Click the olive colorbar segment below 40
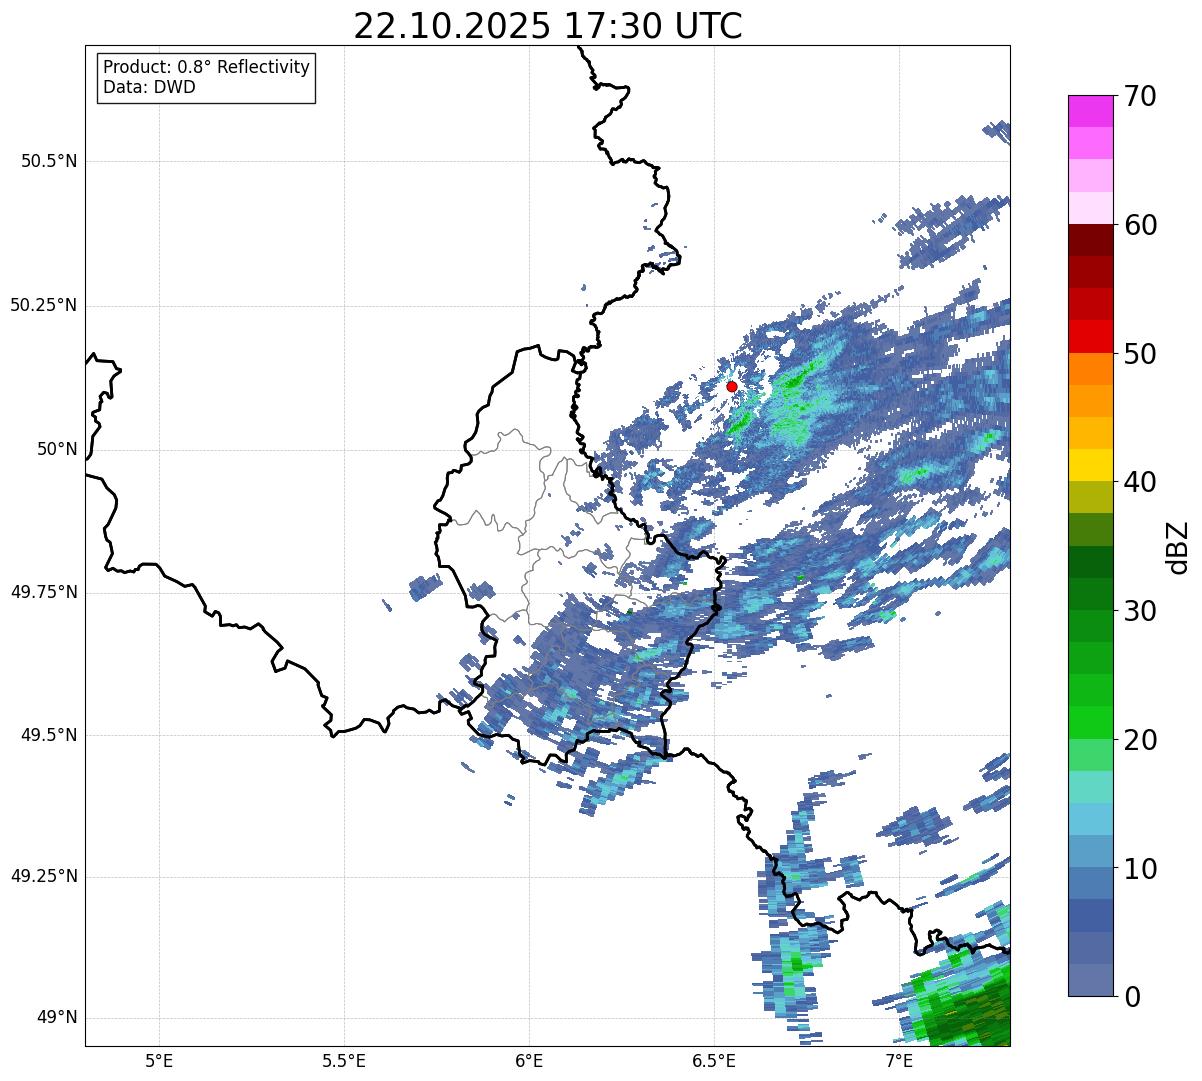1202x1081 pixels. pyautogui.click(x=1090, y=498)
